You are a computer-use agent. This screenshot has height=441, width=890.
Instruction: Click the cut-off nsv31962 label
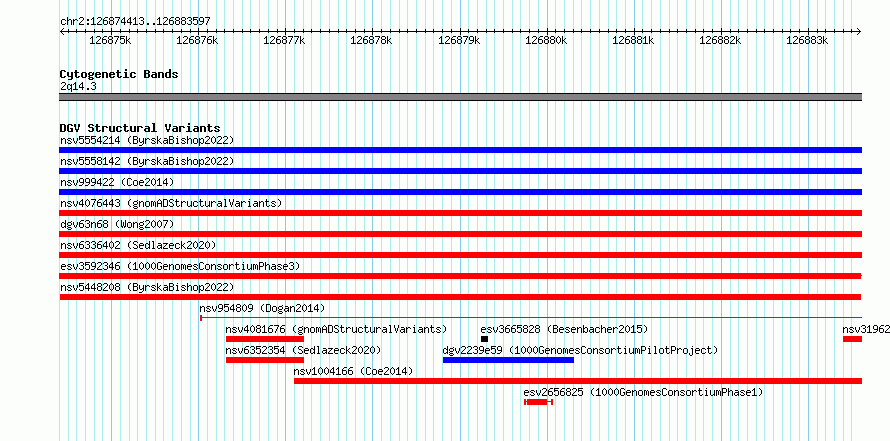866,329
